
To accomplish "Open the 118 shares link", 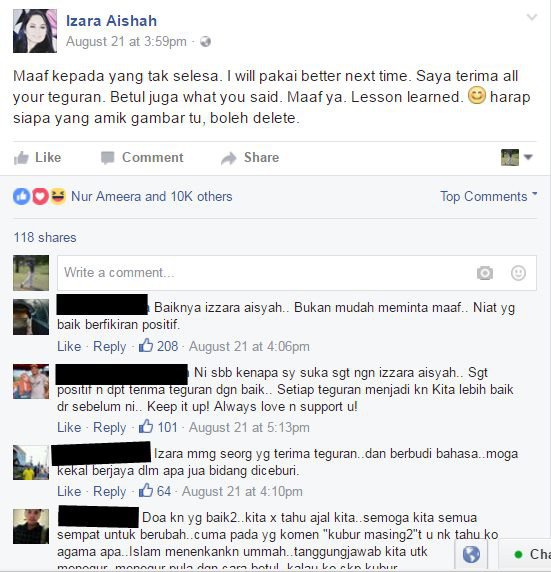I will 45,237.
